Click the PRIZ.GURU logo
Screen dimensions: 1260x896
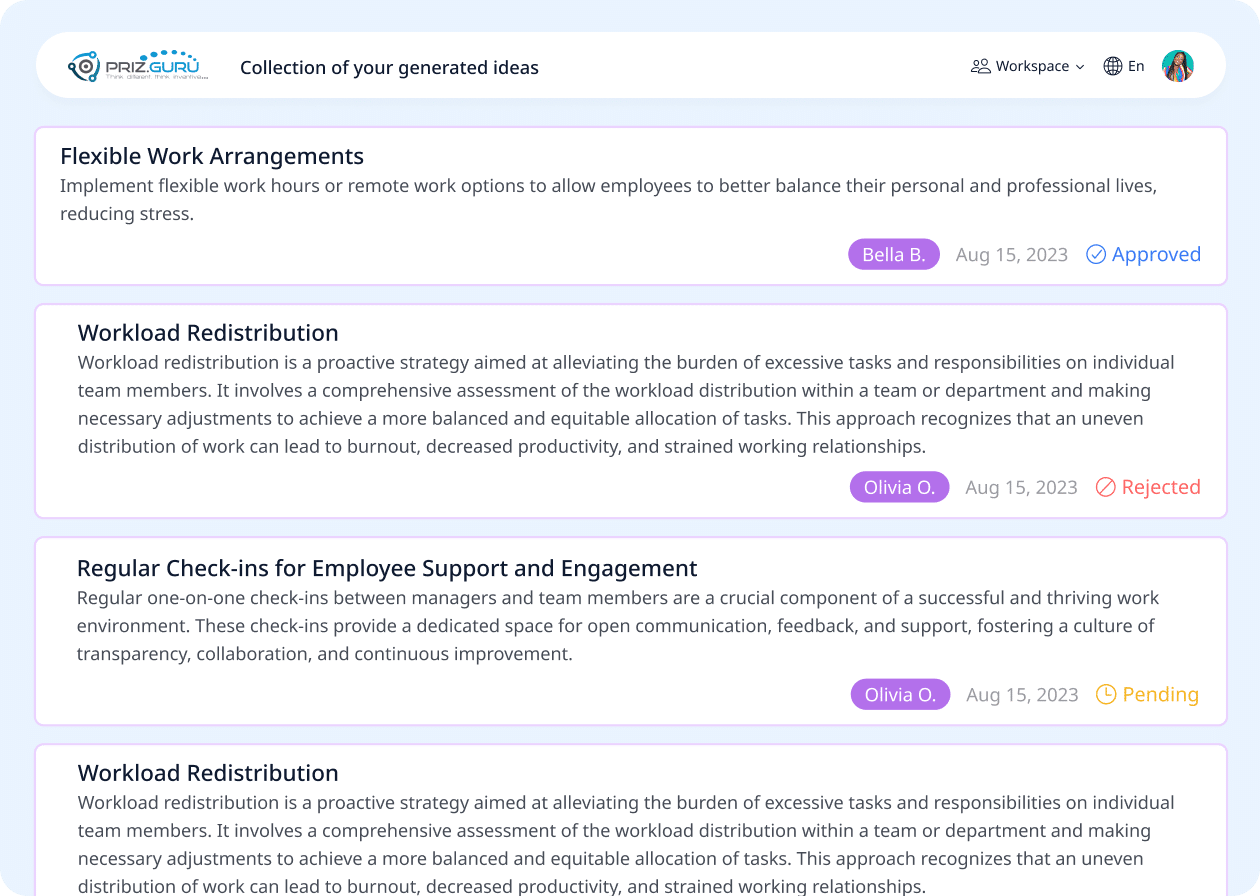click(138, 66)
